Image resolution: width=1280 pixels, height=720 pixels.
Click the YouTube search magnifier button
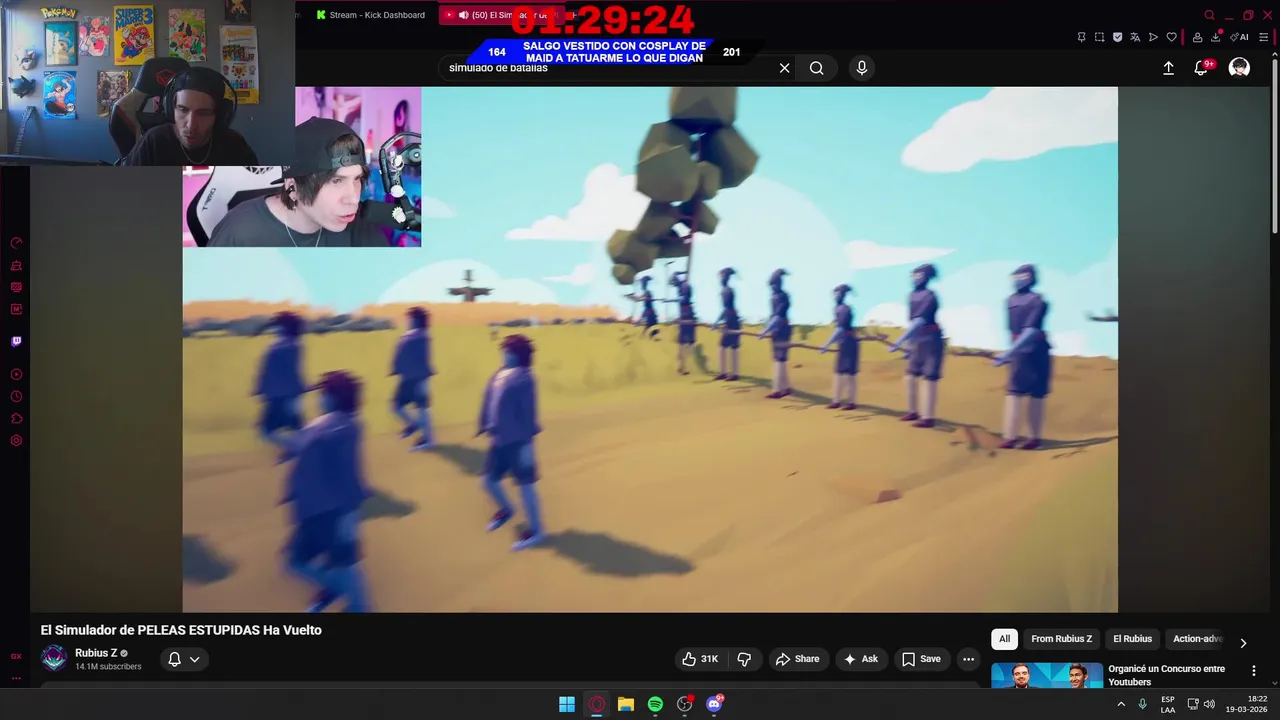(817, 68)
